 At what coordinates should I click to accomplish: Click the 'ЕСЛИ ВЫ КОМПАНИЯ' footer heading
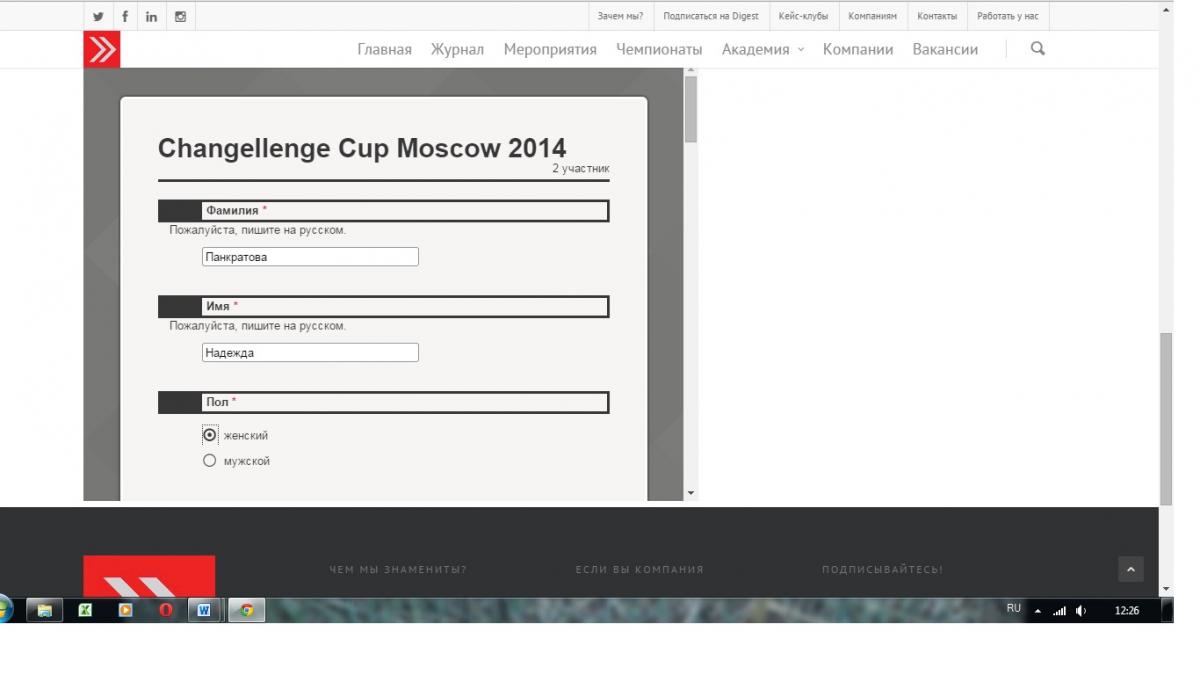pyautogui.click(x=640, y=570)
